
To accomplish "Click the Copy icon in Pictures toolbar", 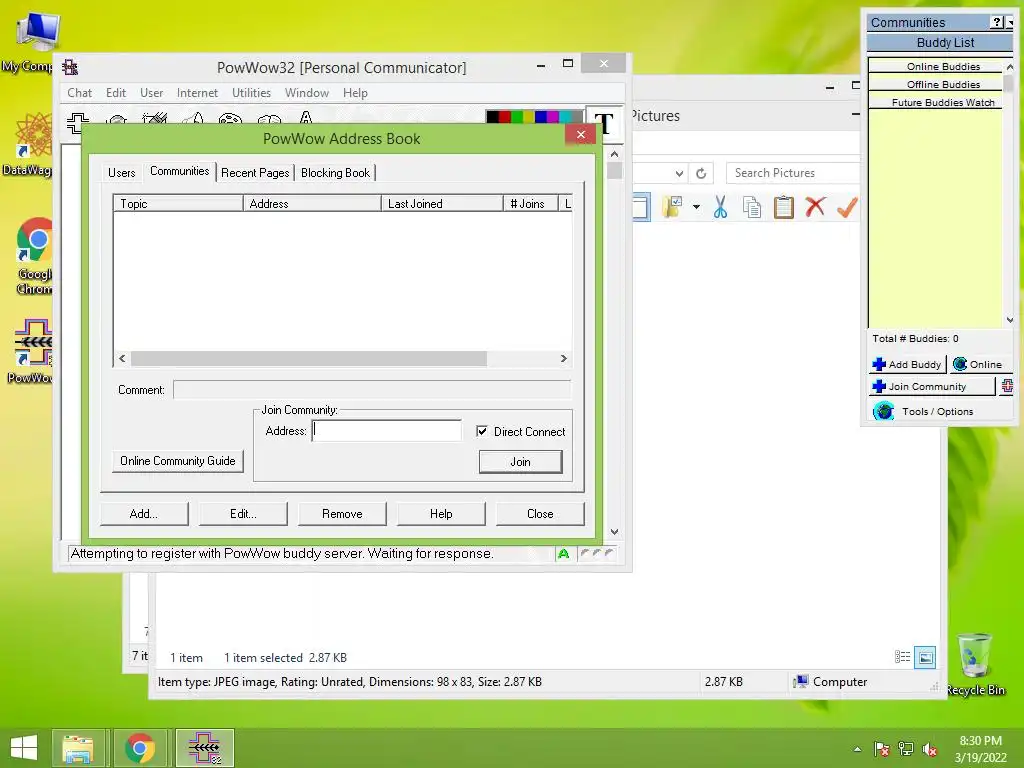I will [x=752, y=208].
